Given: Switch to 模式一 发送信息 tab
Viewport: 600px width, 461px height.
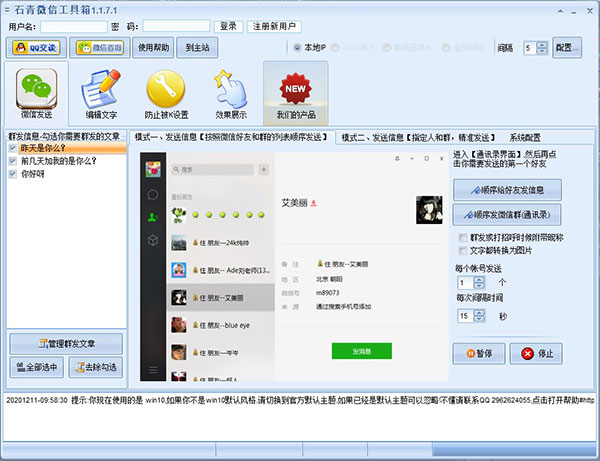Looking at the screenshot, I should click(x=232, y=137).
